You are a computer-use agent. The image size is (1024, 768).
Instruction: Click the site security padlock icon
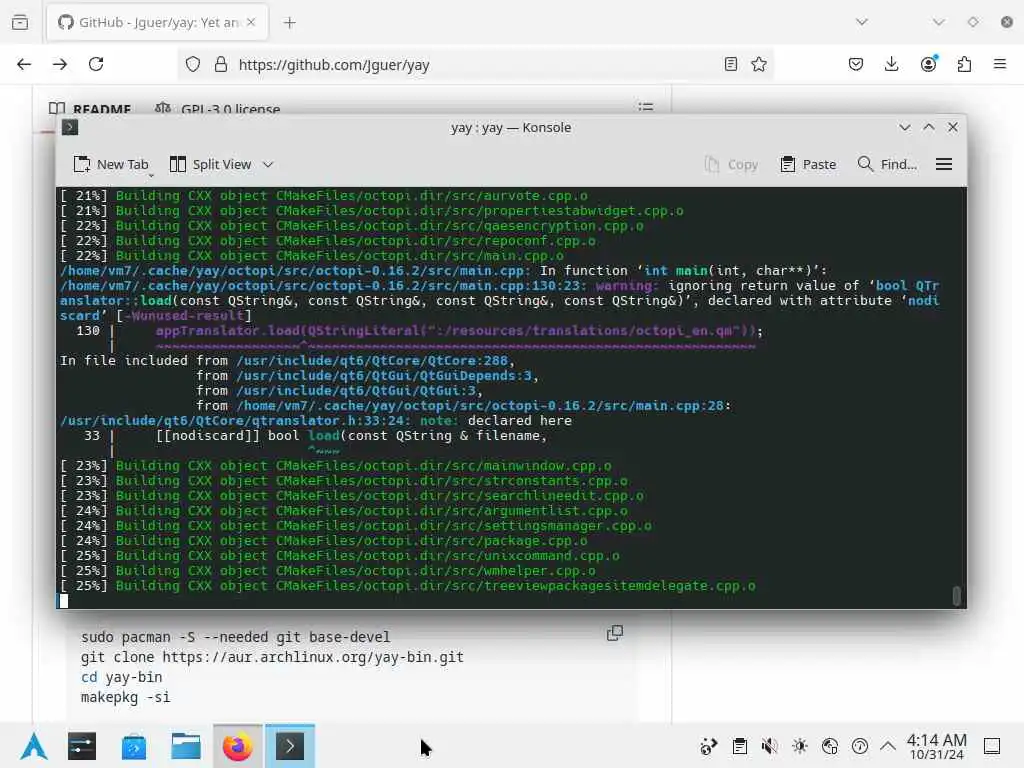coord(221,64)
